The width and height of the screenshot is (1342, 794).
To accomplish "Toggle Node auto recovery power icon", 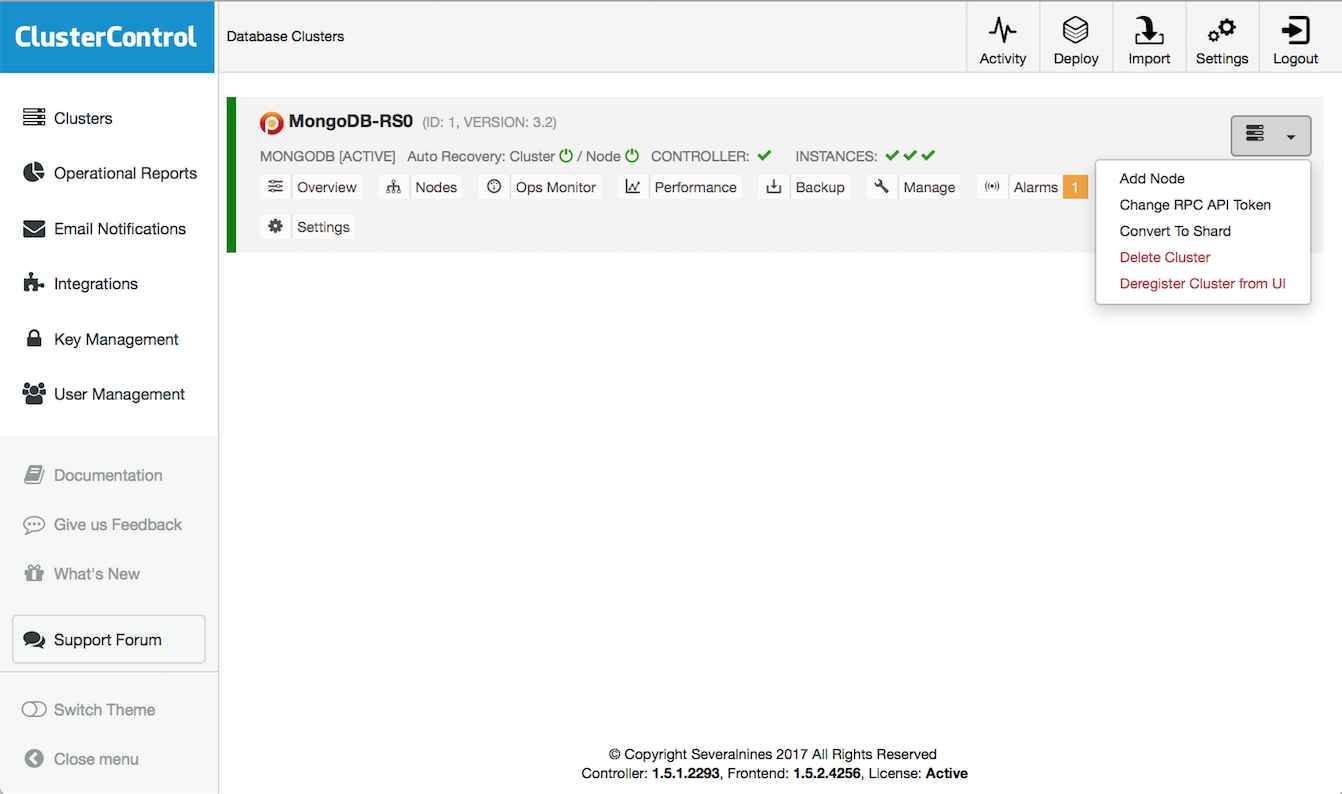I will point(632,156).
